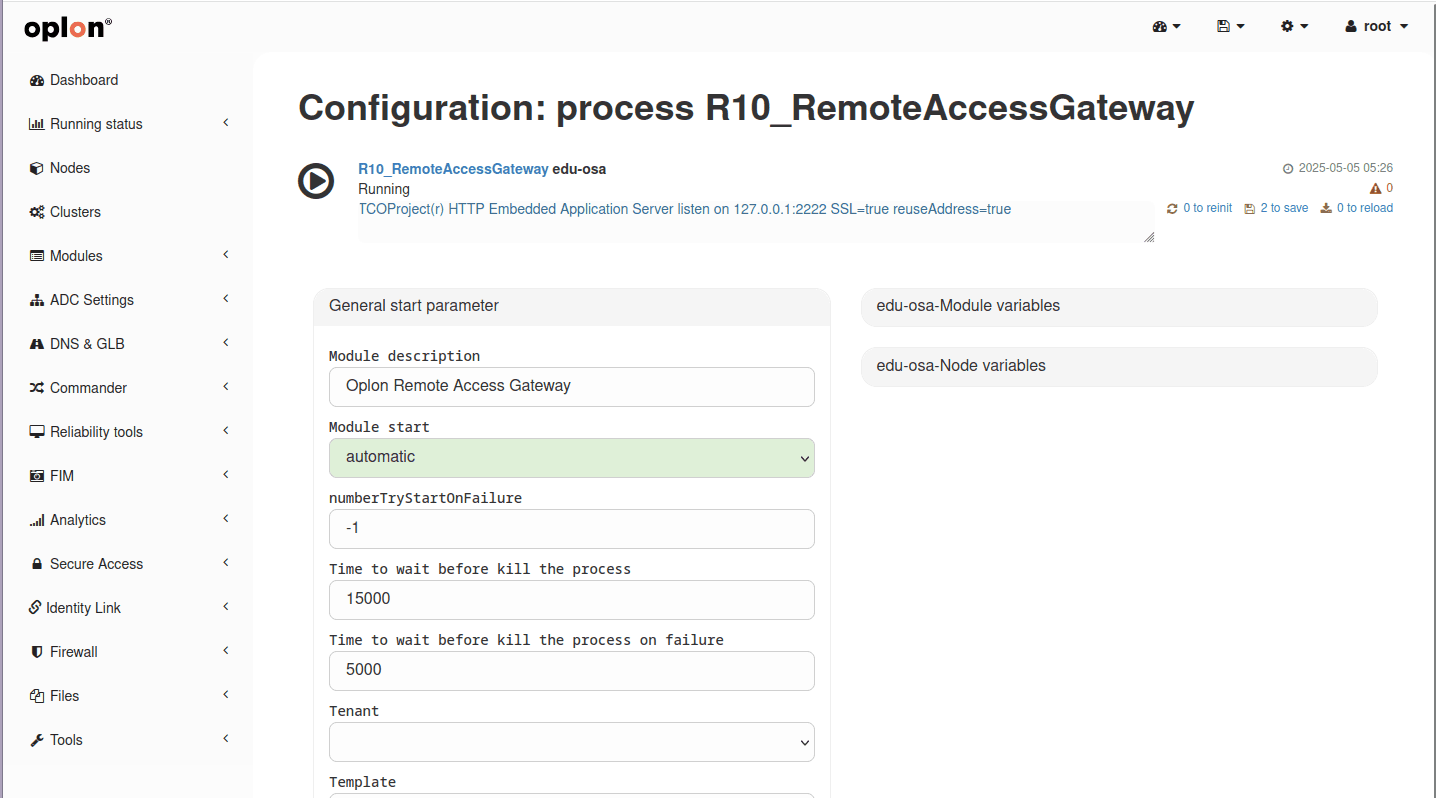Click the warning triangle alert counter

point(1381,188)
